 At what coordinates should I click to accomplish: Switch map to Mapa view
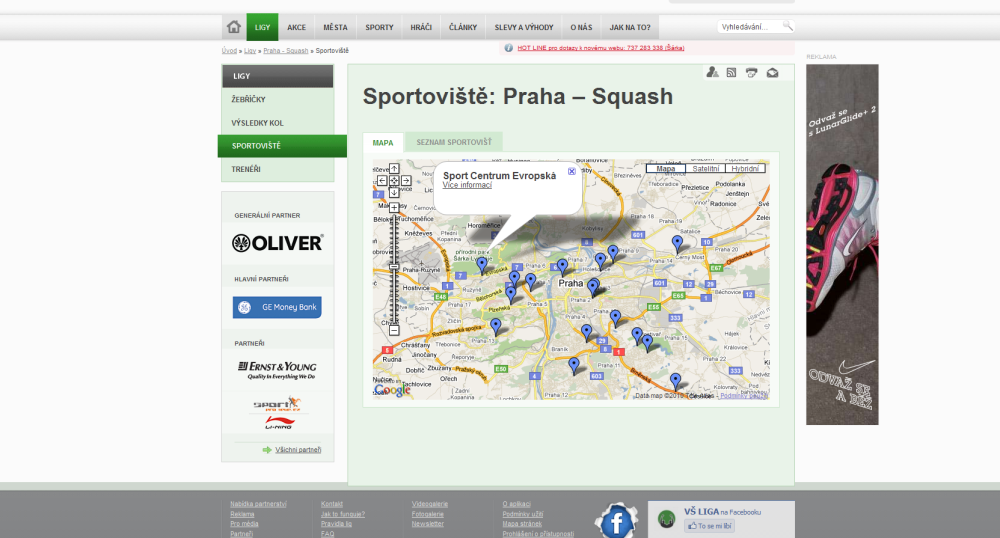pyautogui.click(x=666, y=168)
